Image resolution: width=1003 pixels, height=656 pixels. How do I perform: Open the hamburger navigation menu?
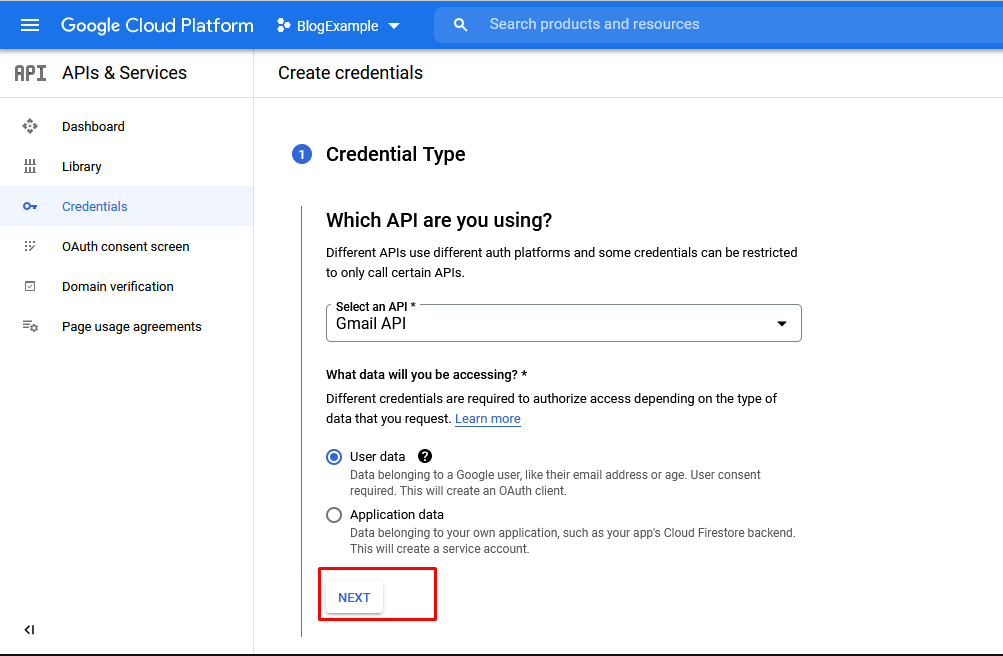pyautogui.click(x=30, y=25)
